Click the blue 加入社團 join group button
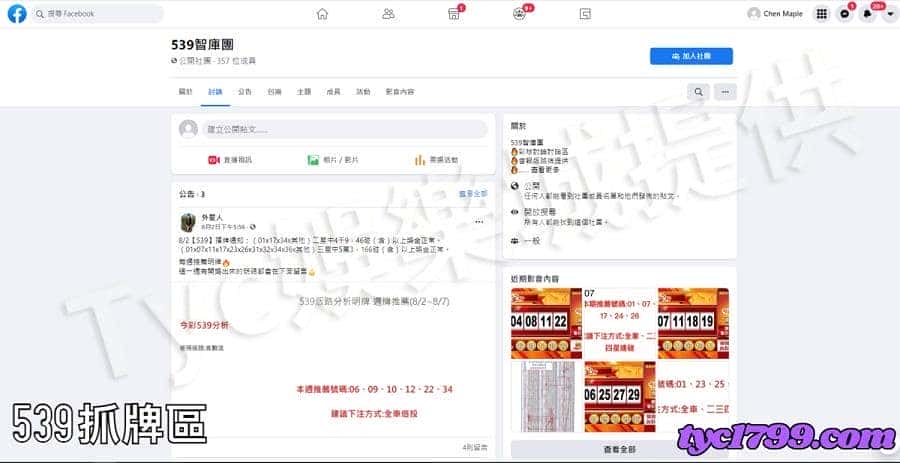Screen dimensions: 900x463 click(x=691, y=56)
